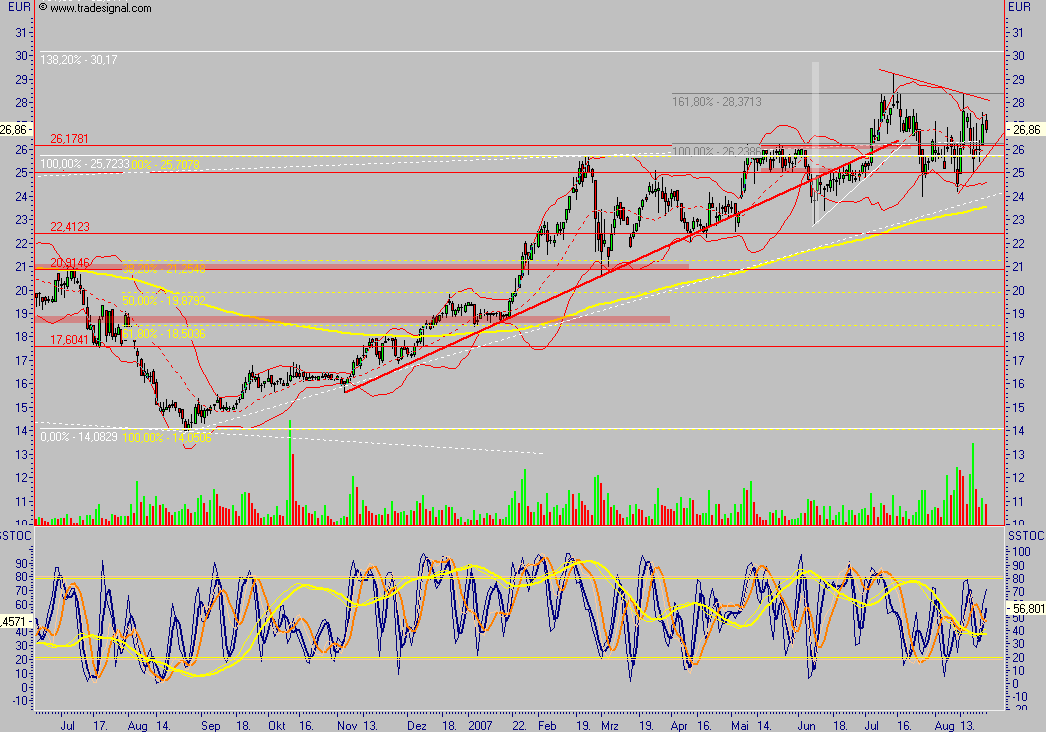Select the '138,20% - 30,17' Fibonacci label
Screen dimensions: 1046x732
[79, 60]
